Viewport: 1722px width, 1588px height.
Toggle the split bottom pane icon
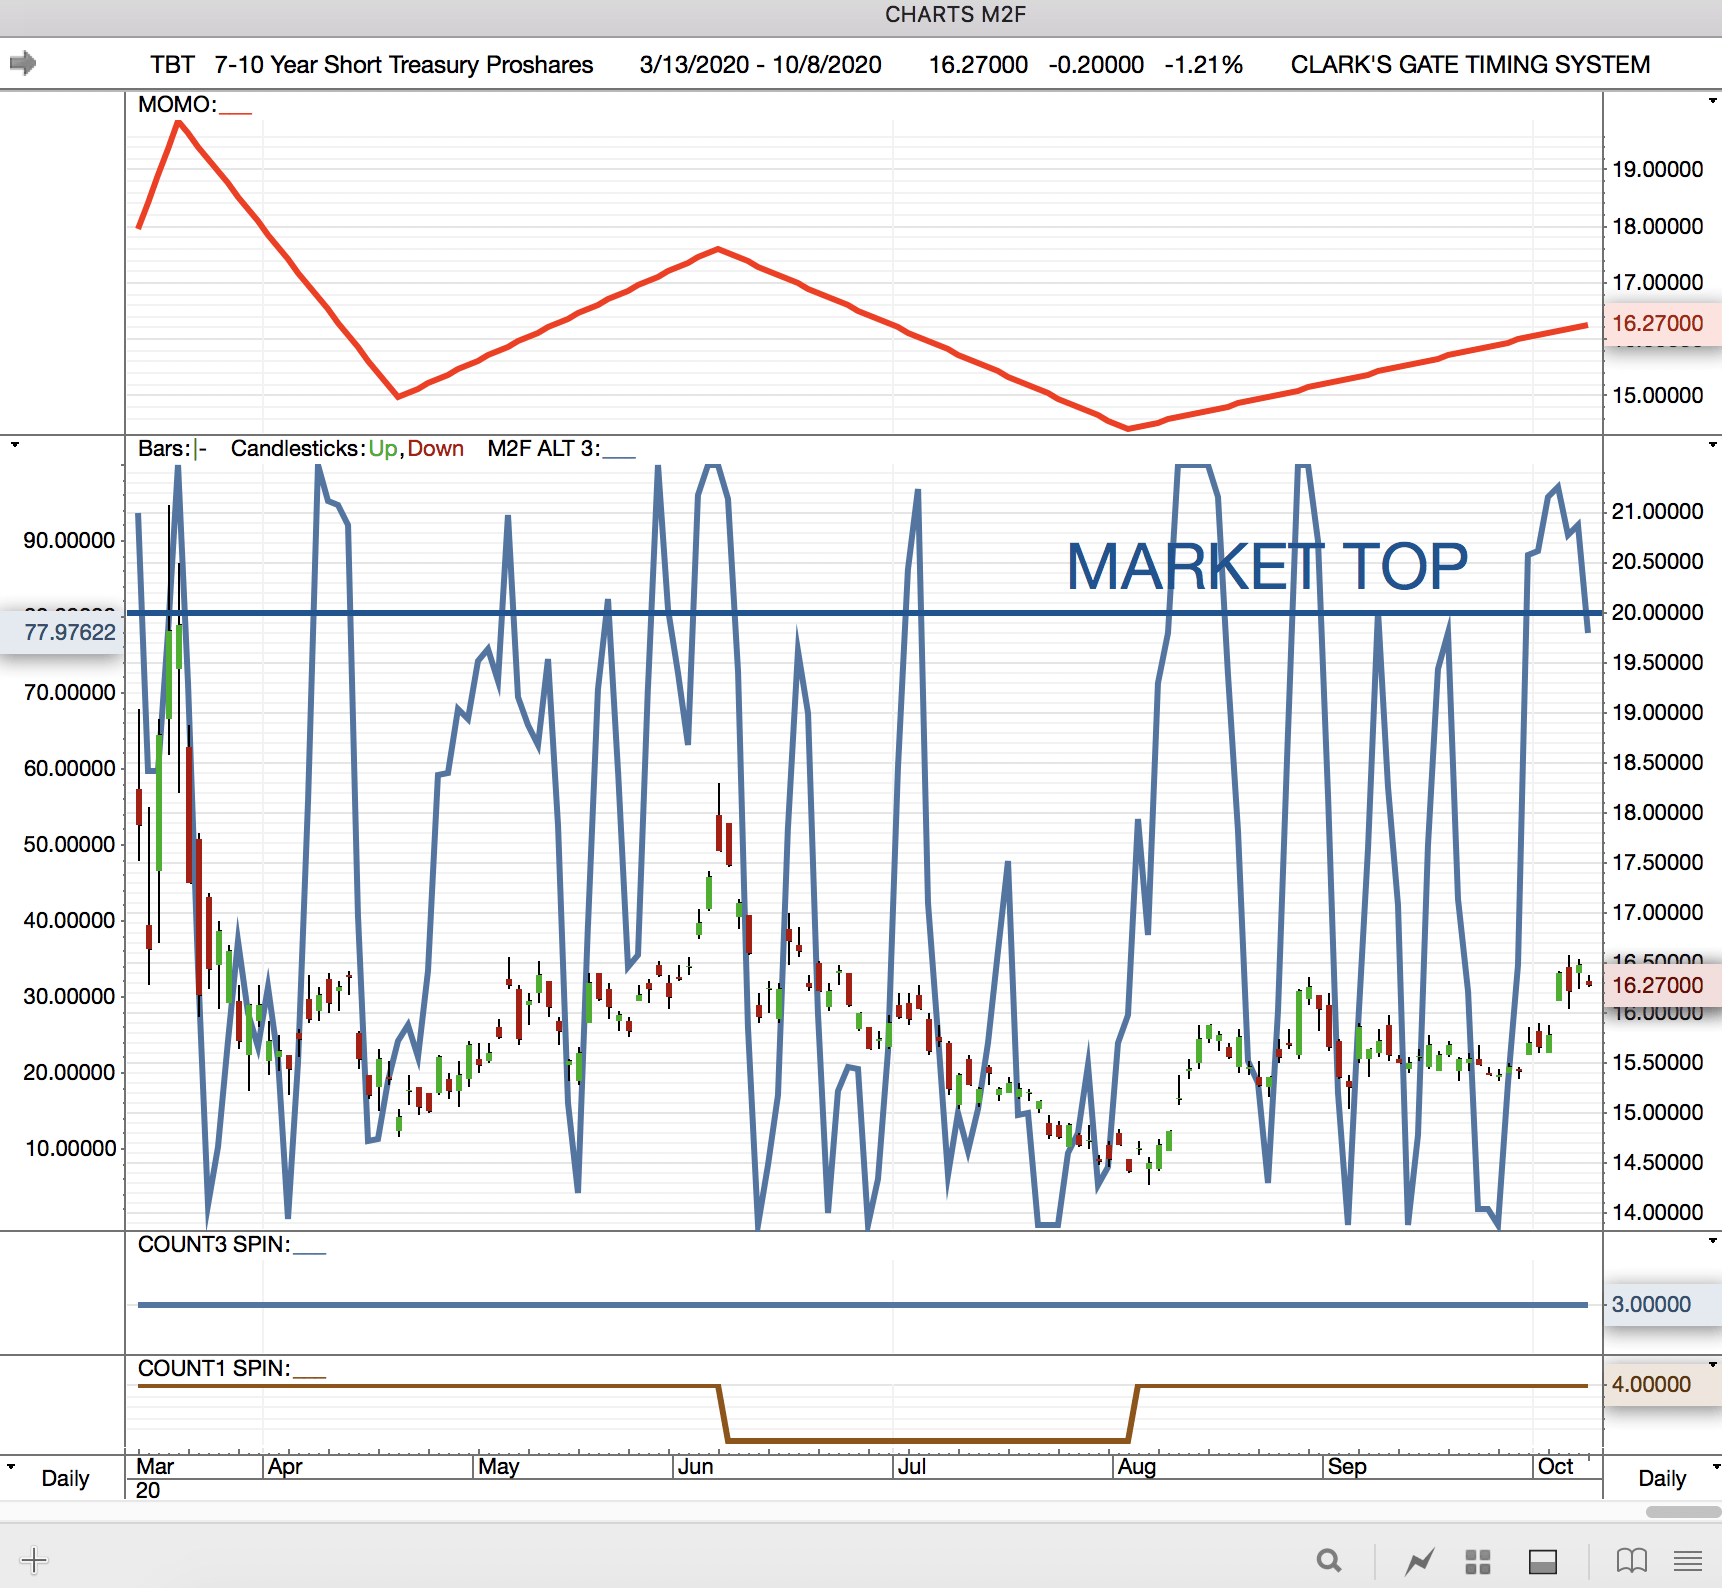point(1542,1560)
